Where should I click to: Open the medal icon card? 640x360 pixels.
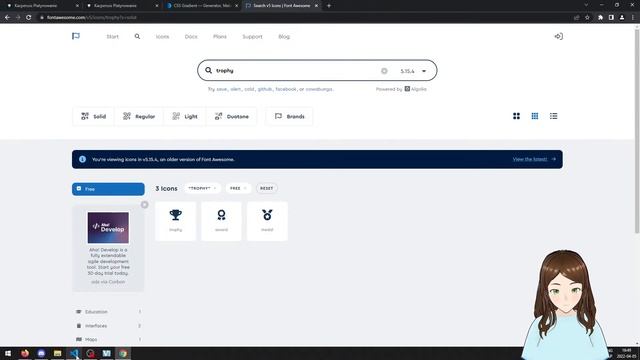[x=267, y=221]
